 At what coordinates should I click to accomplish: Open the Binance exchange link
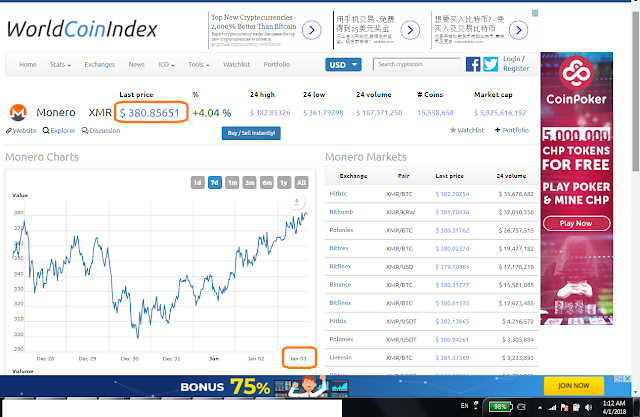coord(340,284)
